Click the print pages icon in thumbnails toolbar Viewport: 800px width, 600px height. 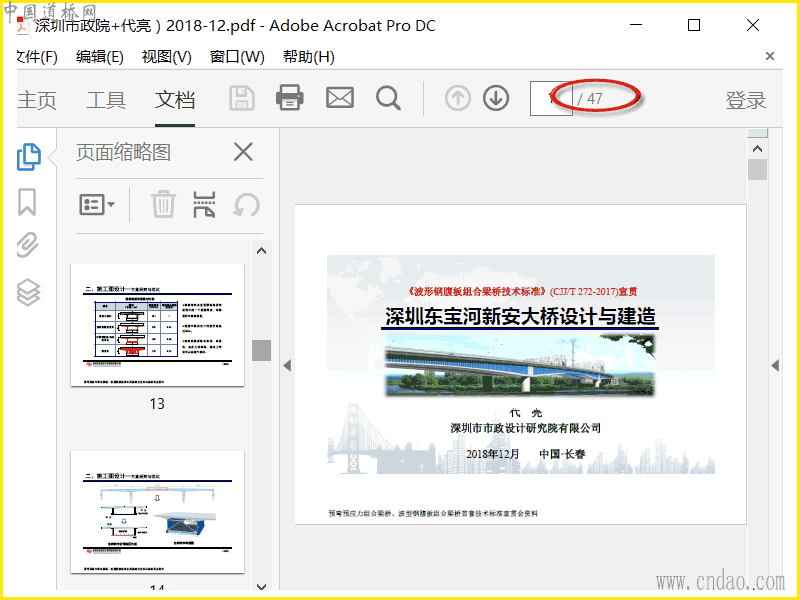(x=204, y=205)
